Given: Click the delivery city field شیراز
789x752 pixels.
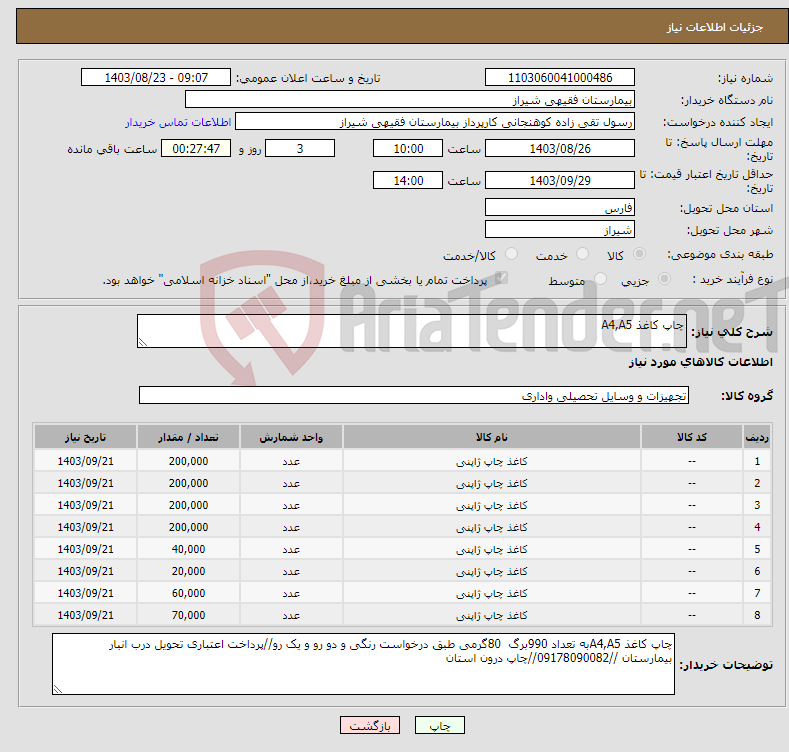Looking at the screenshot, I should tap(560, 230).
